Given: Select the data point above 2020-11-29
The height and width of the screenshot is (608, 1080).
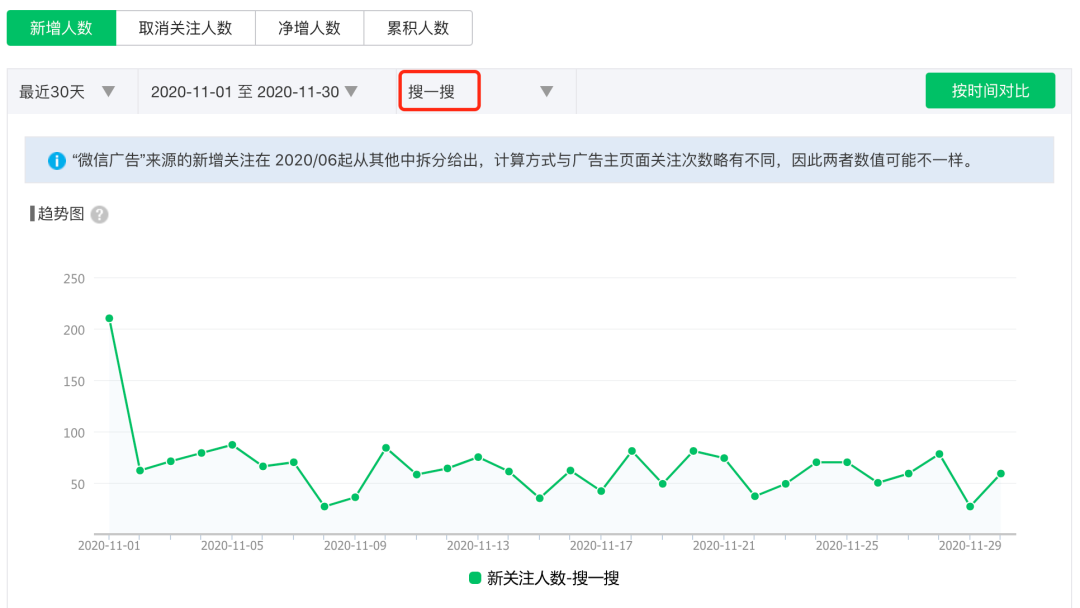Looking at the screenshot, I should 970,506.
